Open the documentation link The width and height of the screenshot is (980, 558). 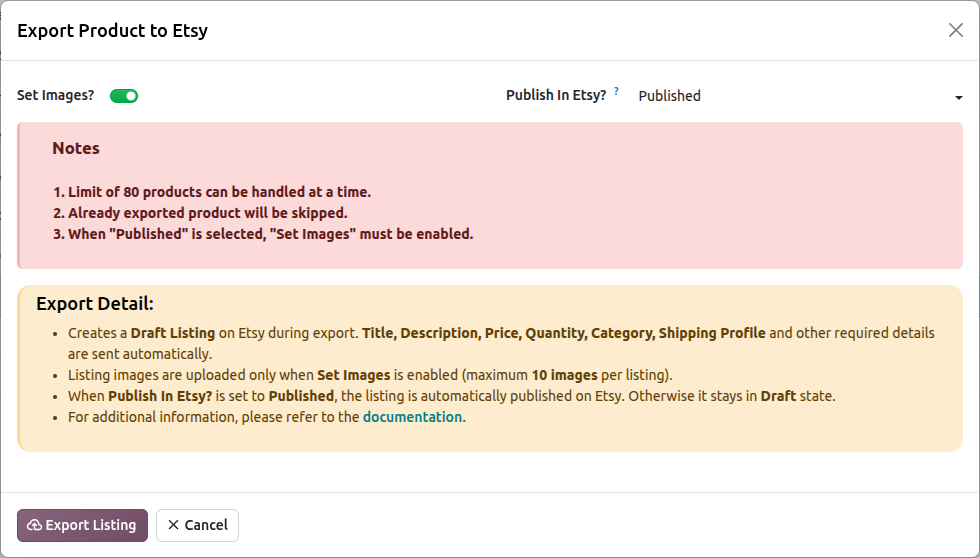click(x=414, y=417)
